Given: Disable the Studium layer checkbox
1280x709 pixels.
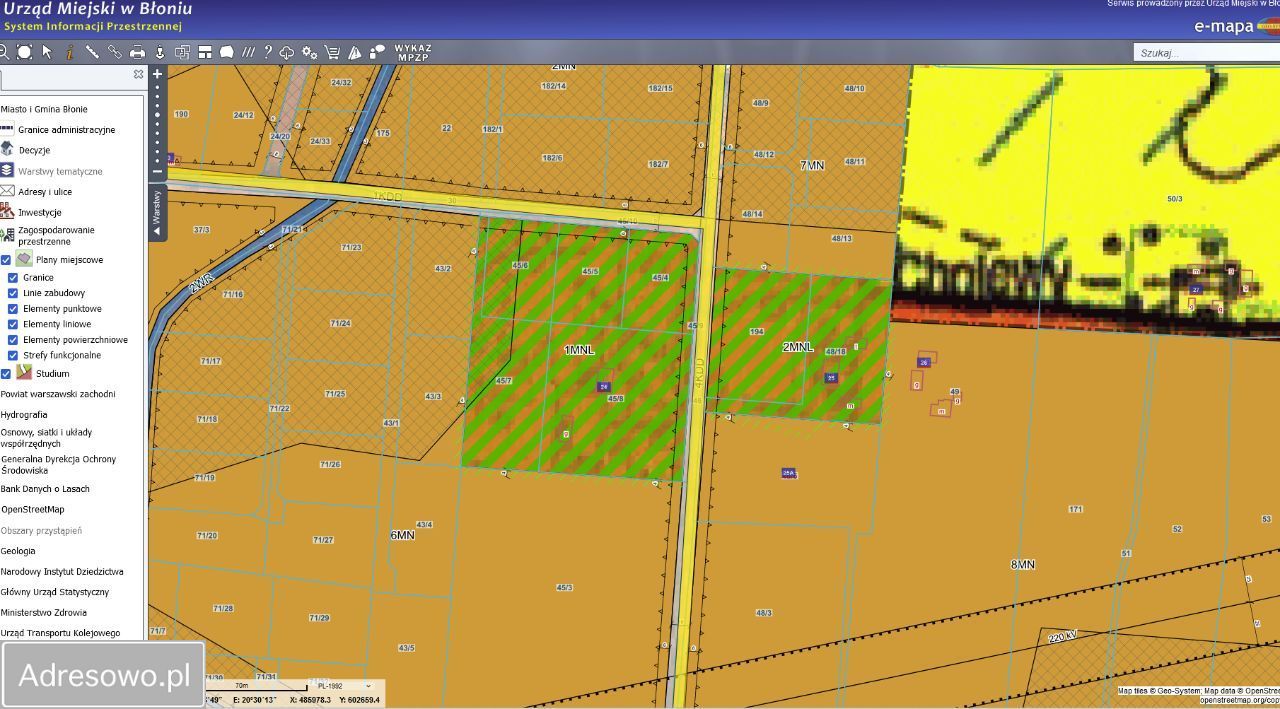Looking at the screenshot, I should pyautogui.click(x=6, y=374).
